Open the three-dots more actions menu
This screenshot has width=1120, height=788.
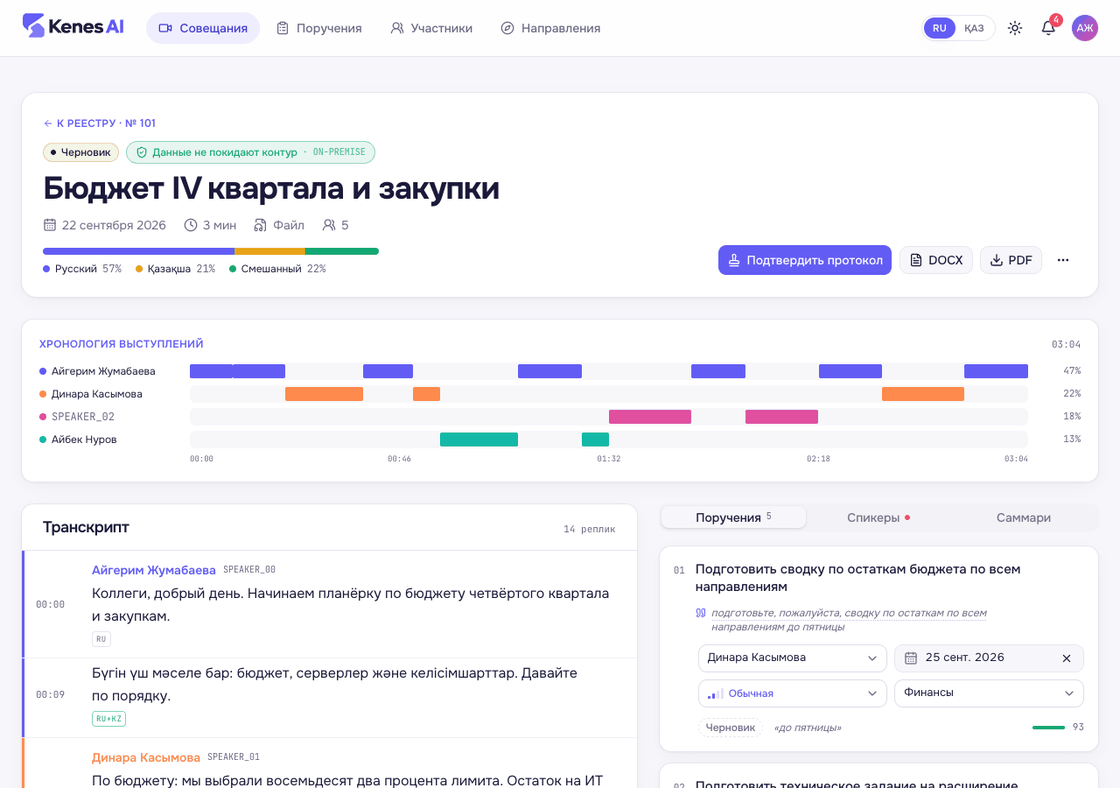tap(1063, 260)
